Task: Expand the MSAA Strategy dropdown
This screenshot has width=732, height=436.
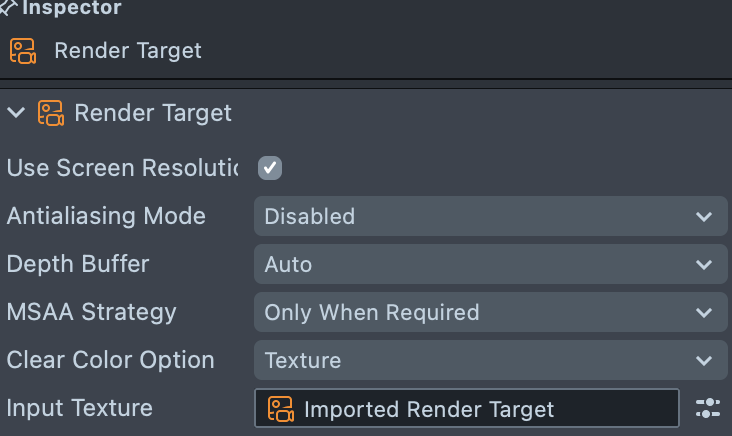Action: tap(490, 312)
